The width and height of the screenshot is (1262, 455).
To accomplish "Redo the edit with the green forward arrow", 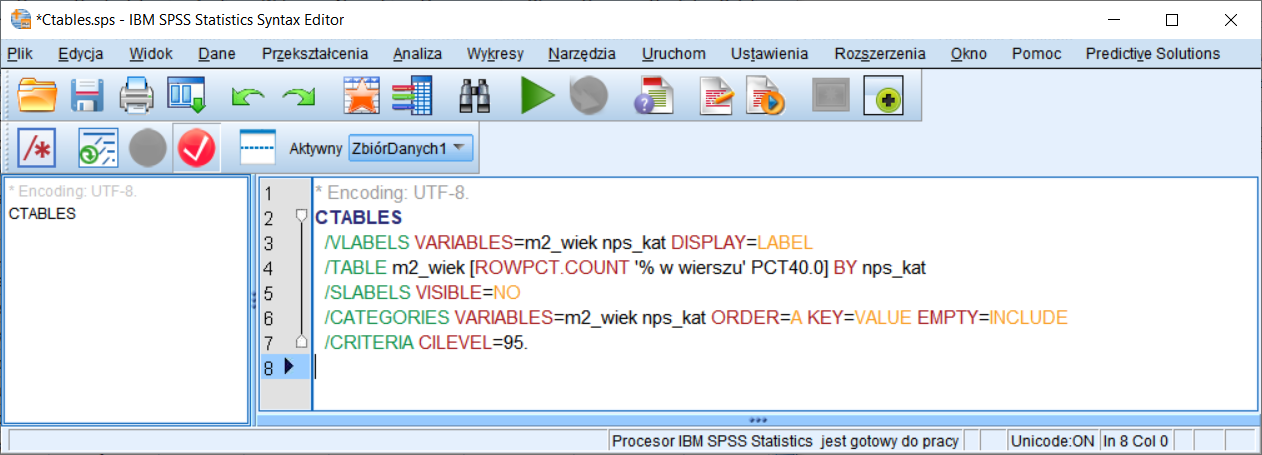I will (297, 97).
